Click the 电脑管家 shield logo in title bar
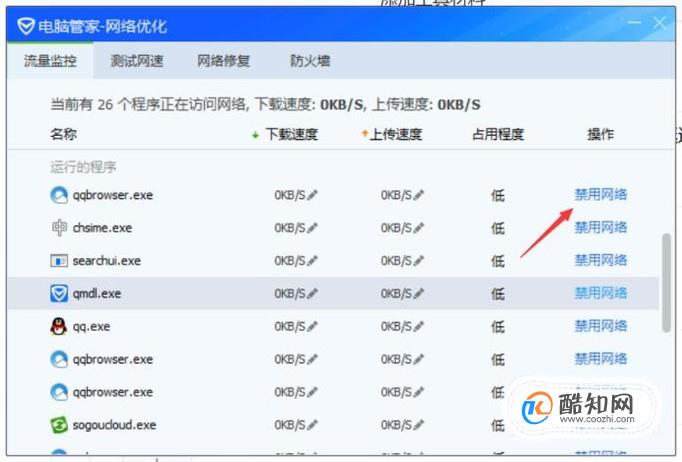The width and height of the screenshot is (682, 462). coord(26,27)
